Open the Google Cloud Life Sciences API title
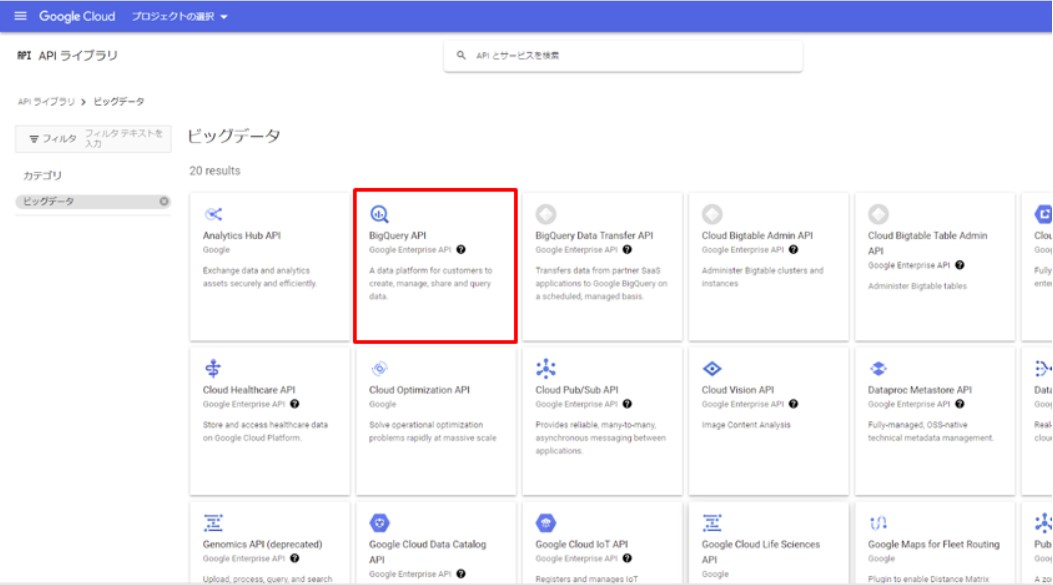The image size is (1053, 585). 761,552
